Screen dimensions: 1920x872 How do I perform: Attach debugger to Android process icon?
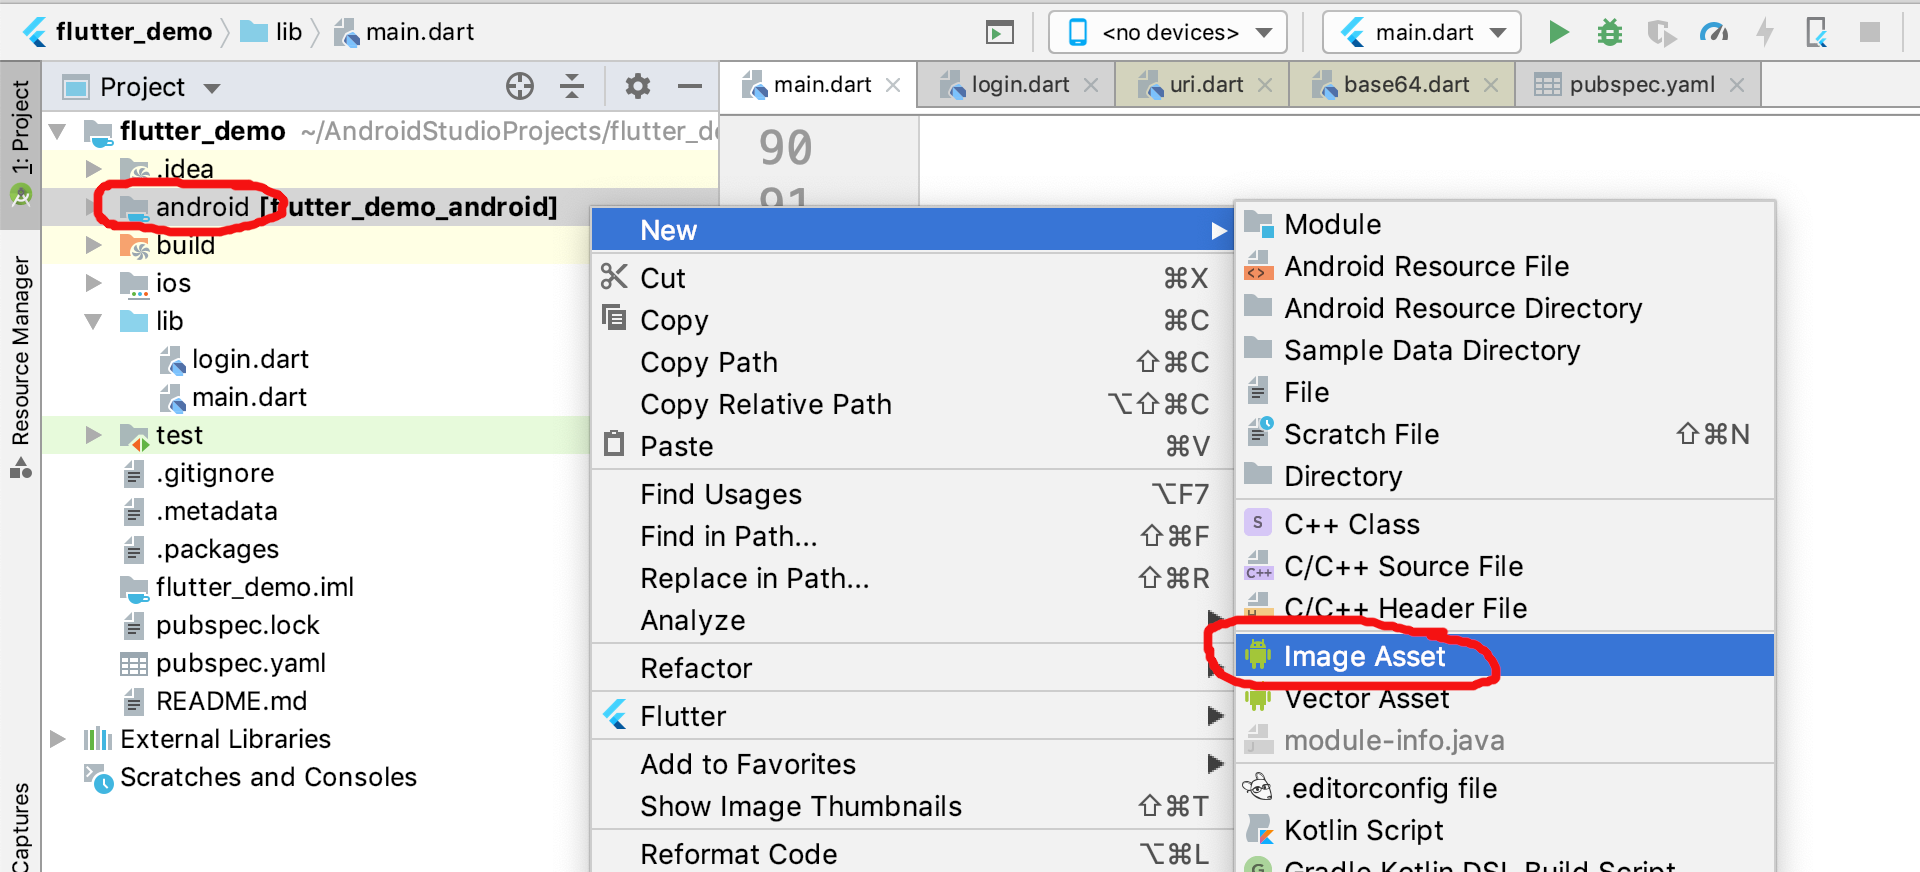click(1818, 32)
